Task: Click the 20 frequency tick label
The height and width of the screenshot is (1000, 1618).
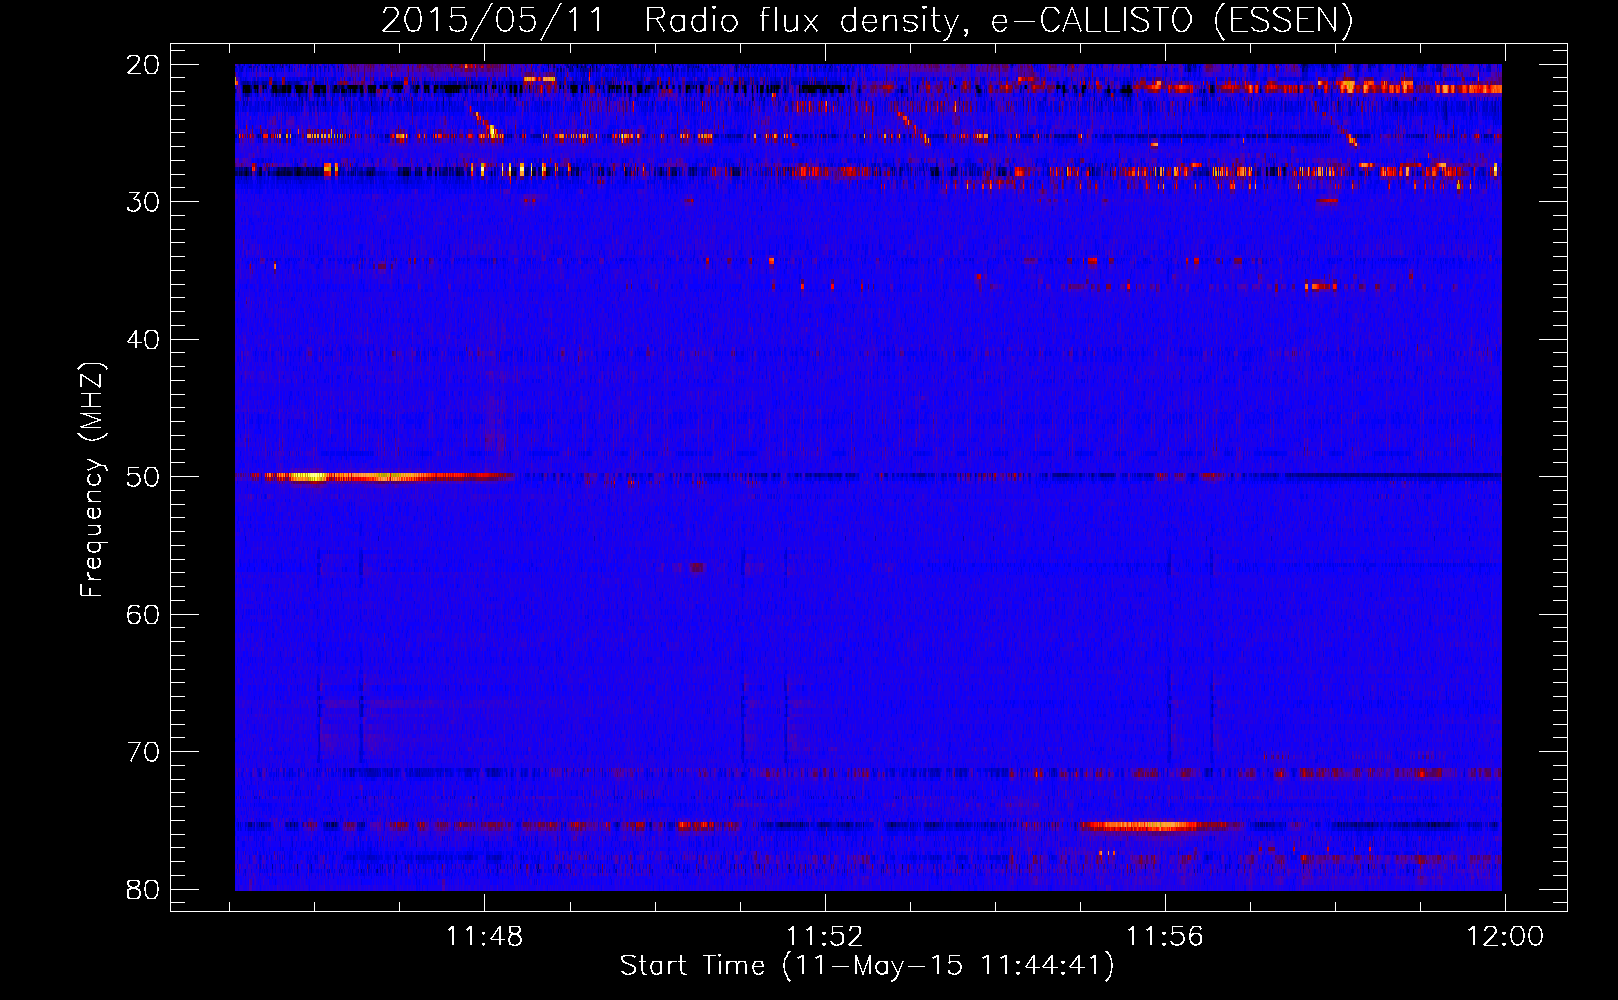Action: [144, 65]
